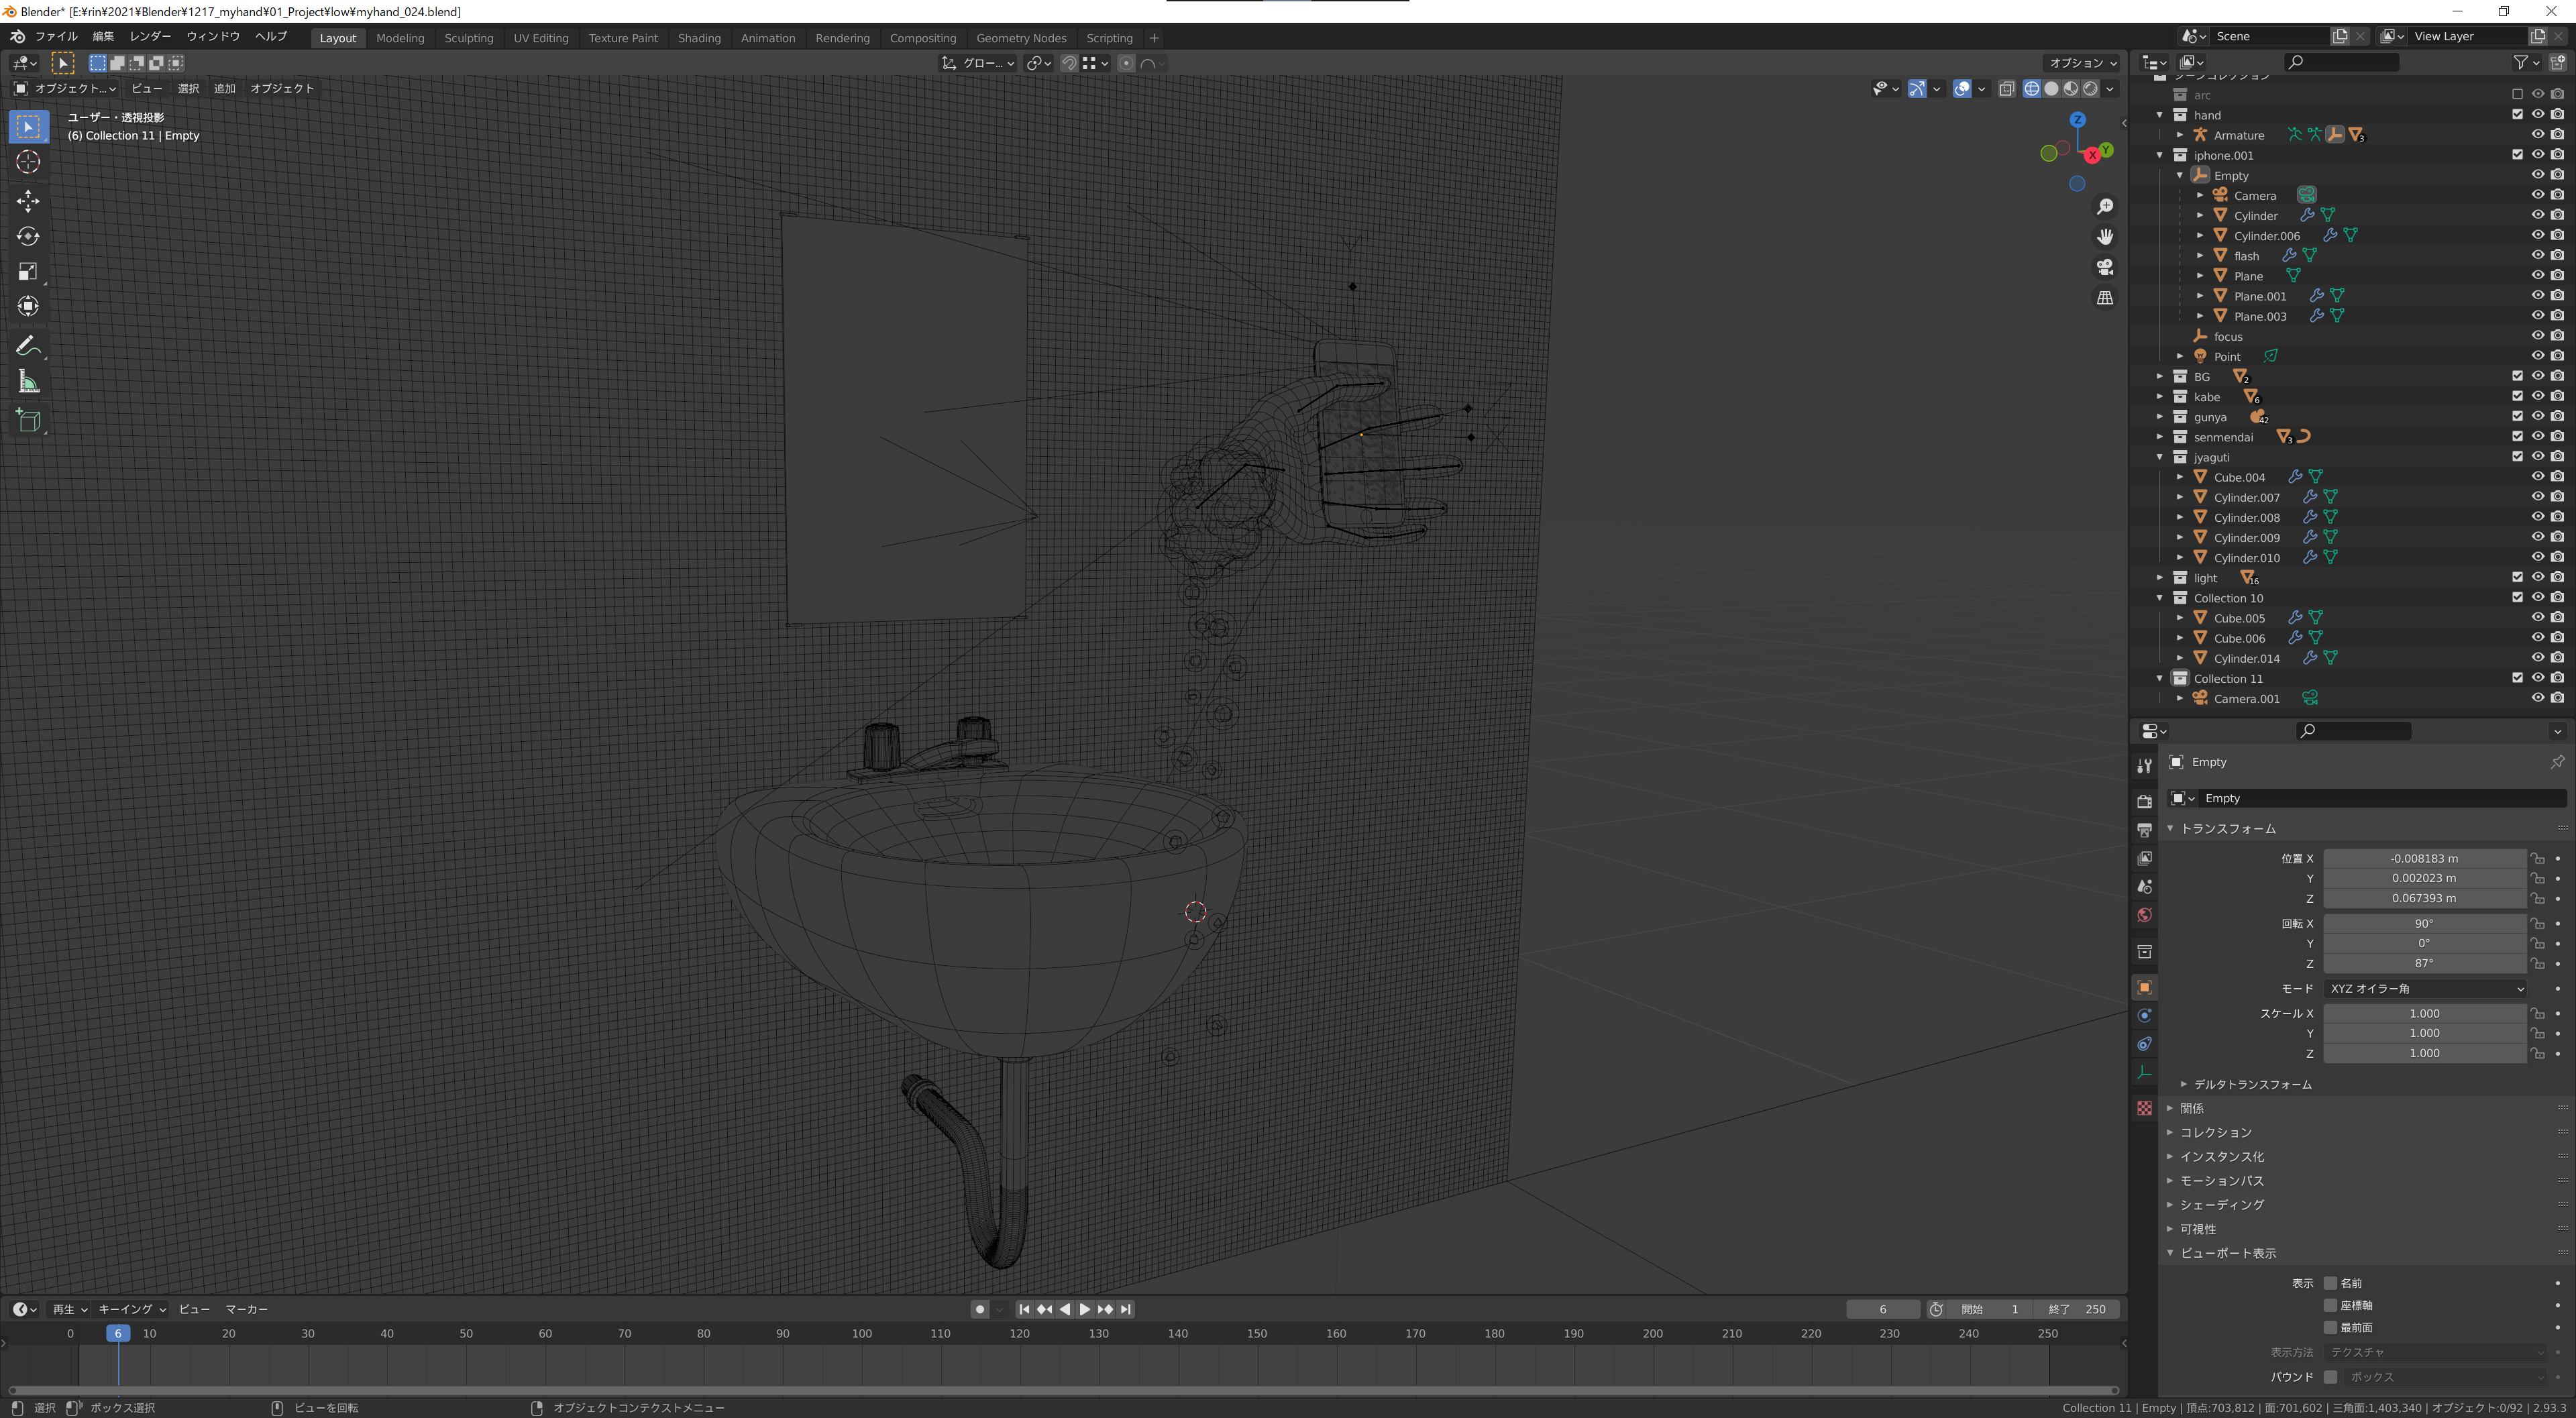
Task: Open rotation mode XYZ Euler dropdown
Action: click(x=2426, y=988)
